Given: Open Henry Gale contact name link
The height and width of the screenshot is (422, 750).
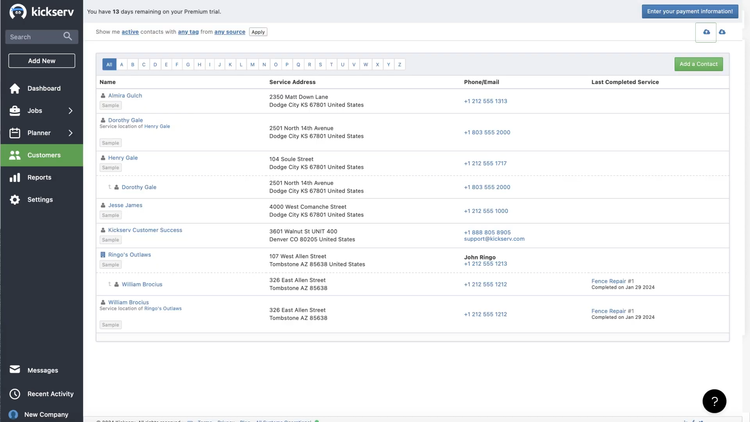Looking at the screenshot, I should pyautogui.click(x=123, y=158).
